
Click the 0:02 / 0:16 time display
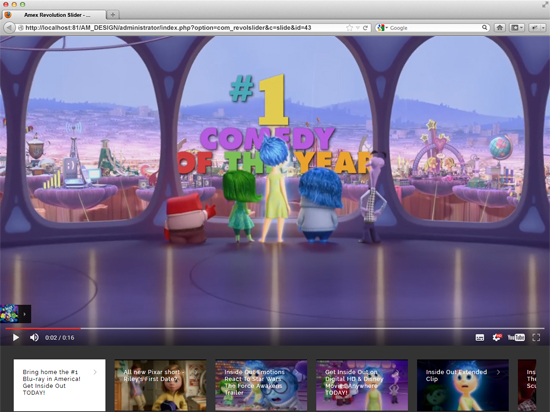pyautogui.click(x=60, y=338)
